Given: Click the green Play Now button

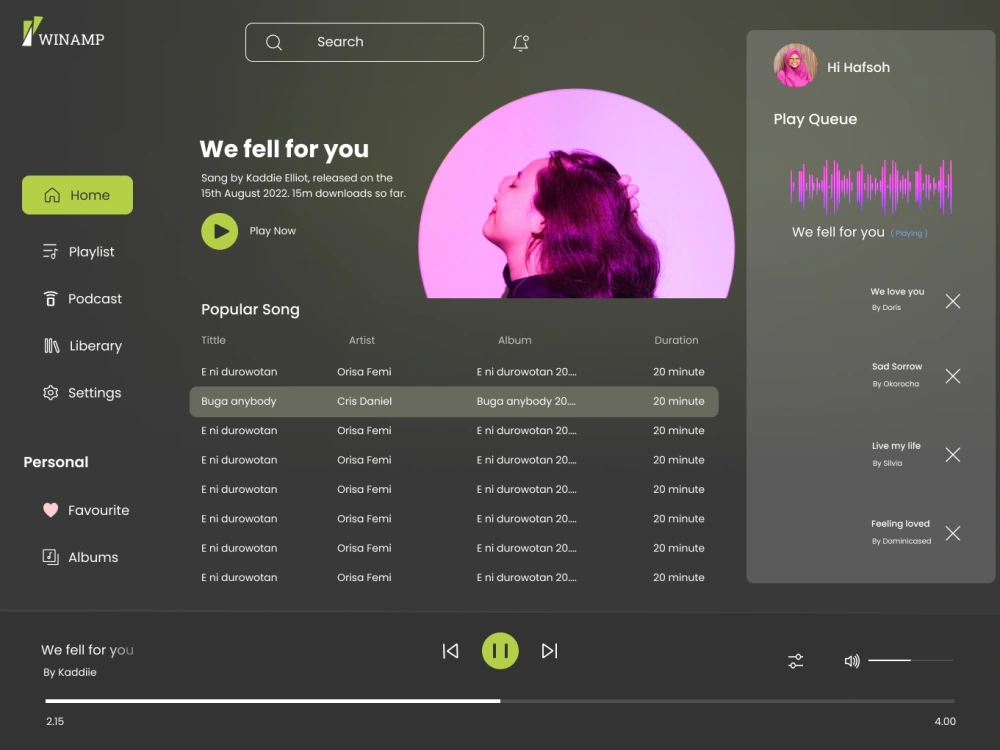Looking at the screenshot, I should coord(219,231).
